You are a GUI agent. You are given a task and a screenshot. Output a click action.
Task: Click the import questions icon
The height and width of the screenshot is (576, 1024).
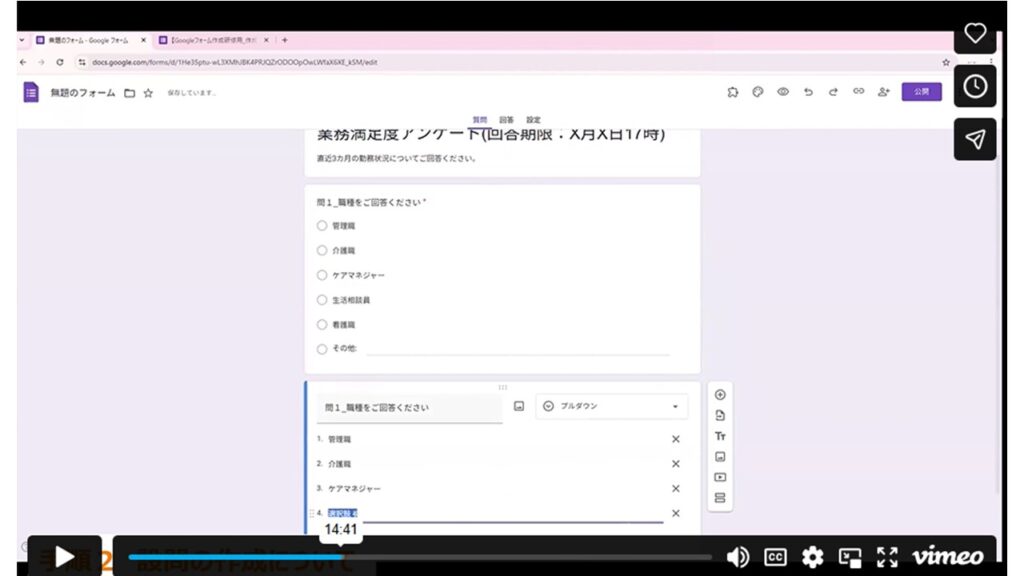point(720,415)
